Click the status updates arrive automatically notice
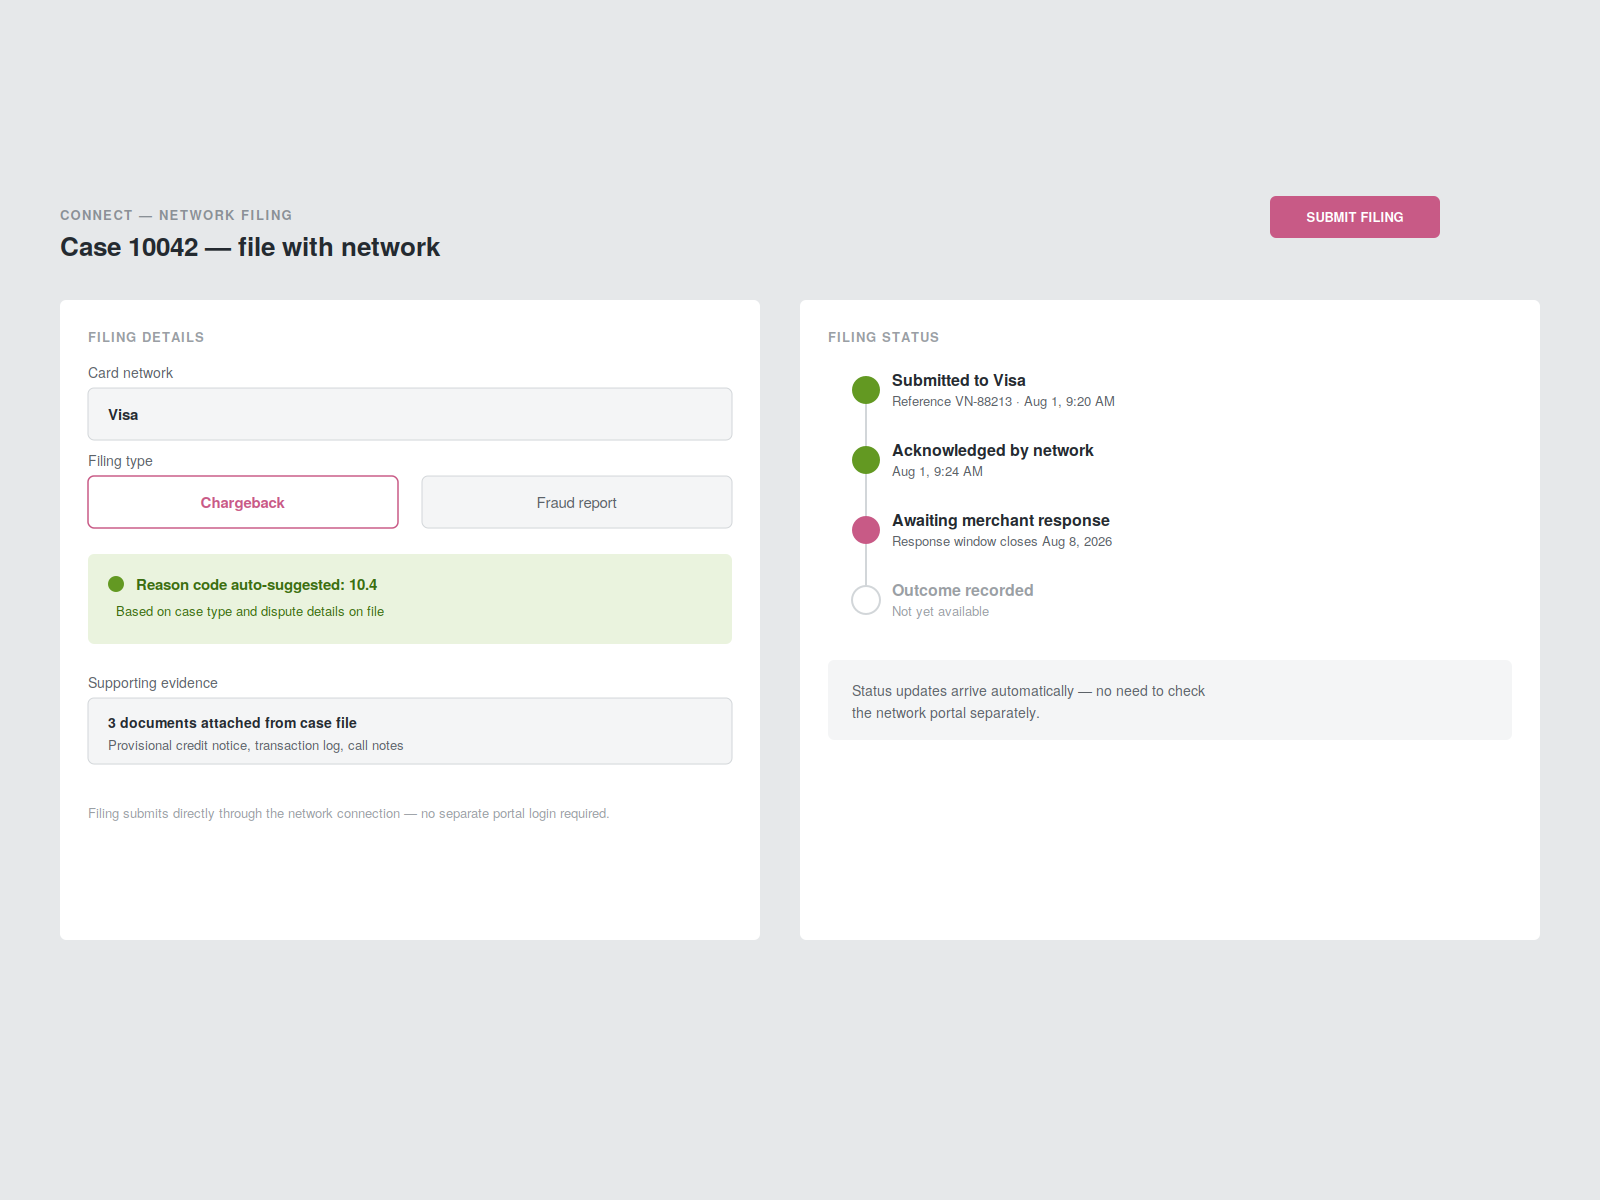The image size is (1600, 1200). pos(1170,700)
